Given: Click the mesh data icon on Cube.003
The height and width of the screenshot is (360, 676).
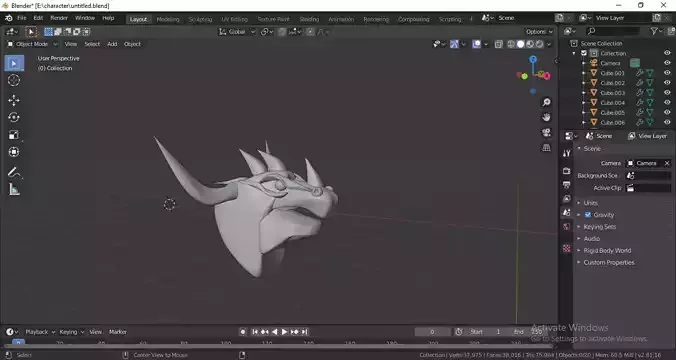Looking at the screenshot, I should coord(650,93).
